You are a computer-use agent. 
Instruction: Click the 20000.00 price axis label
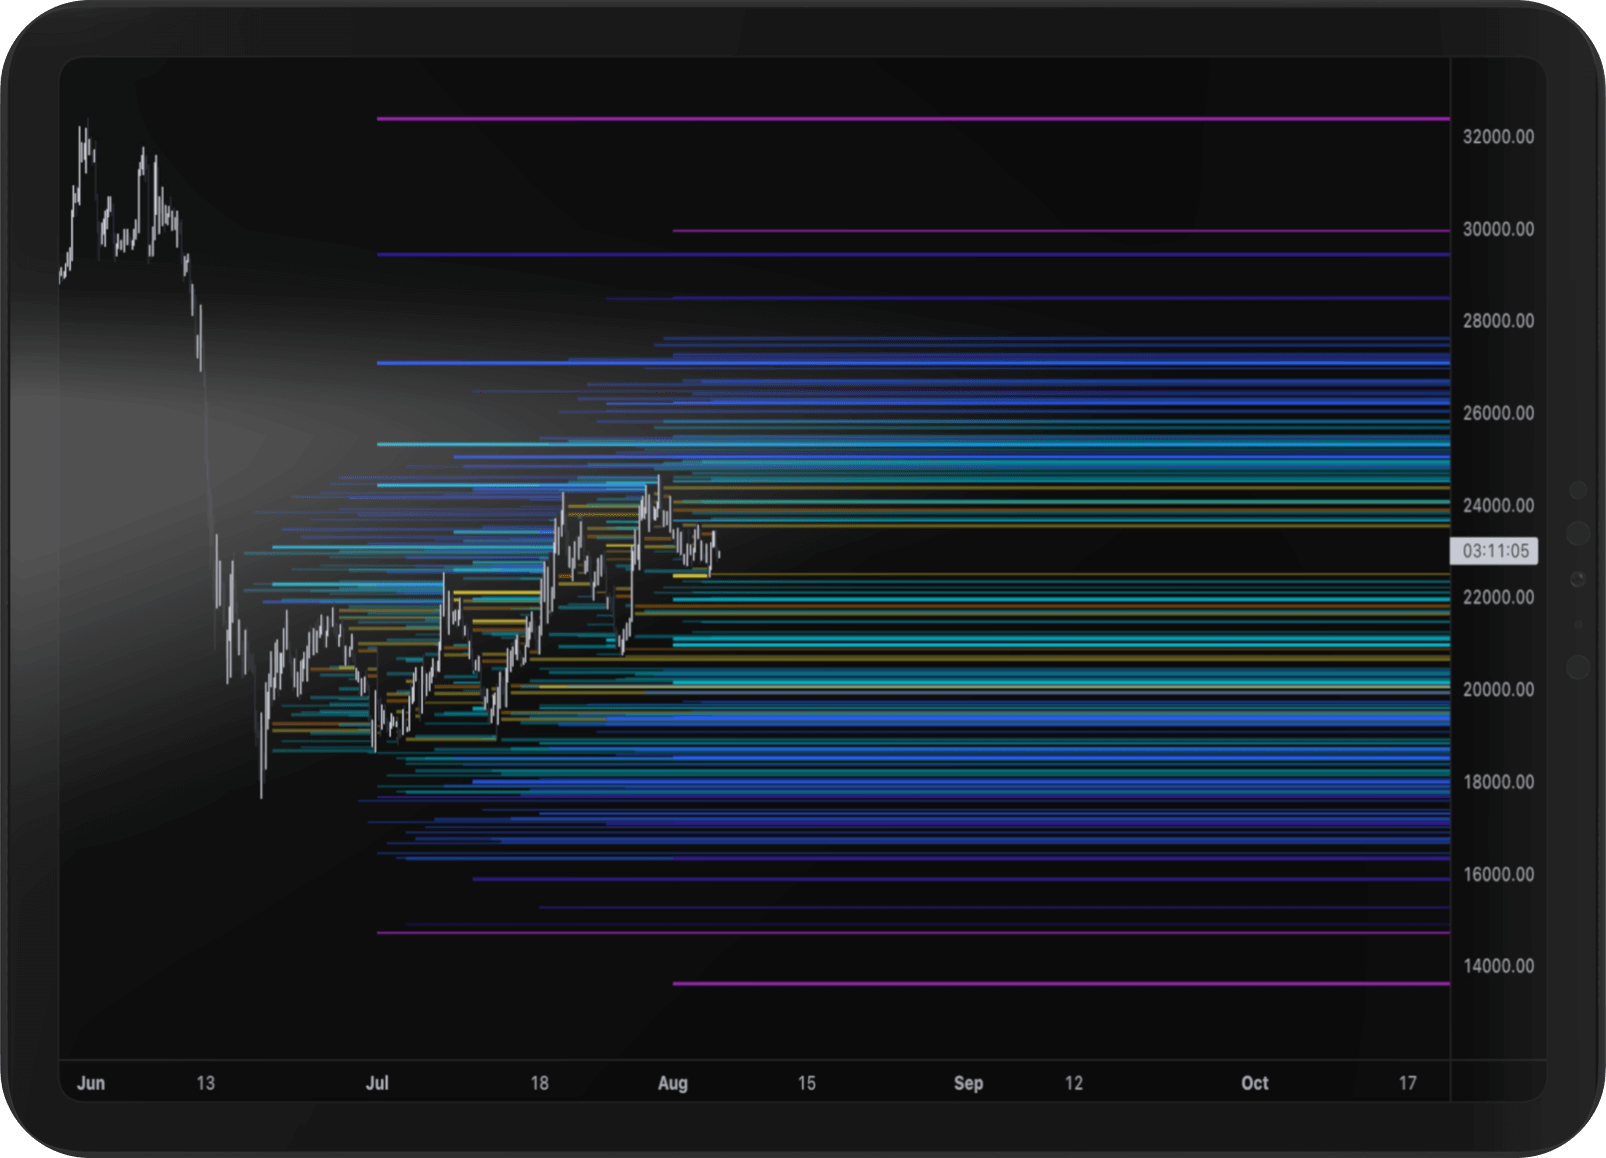pyautogui.click(x=1498, y=689)
